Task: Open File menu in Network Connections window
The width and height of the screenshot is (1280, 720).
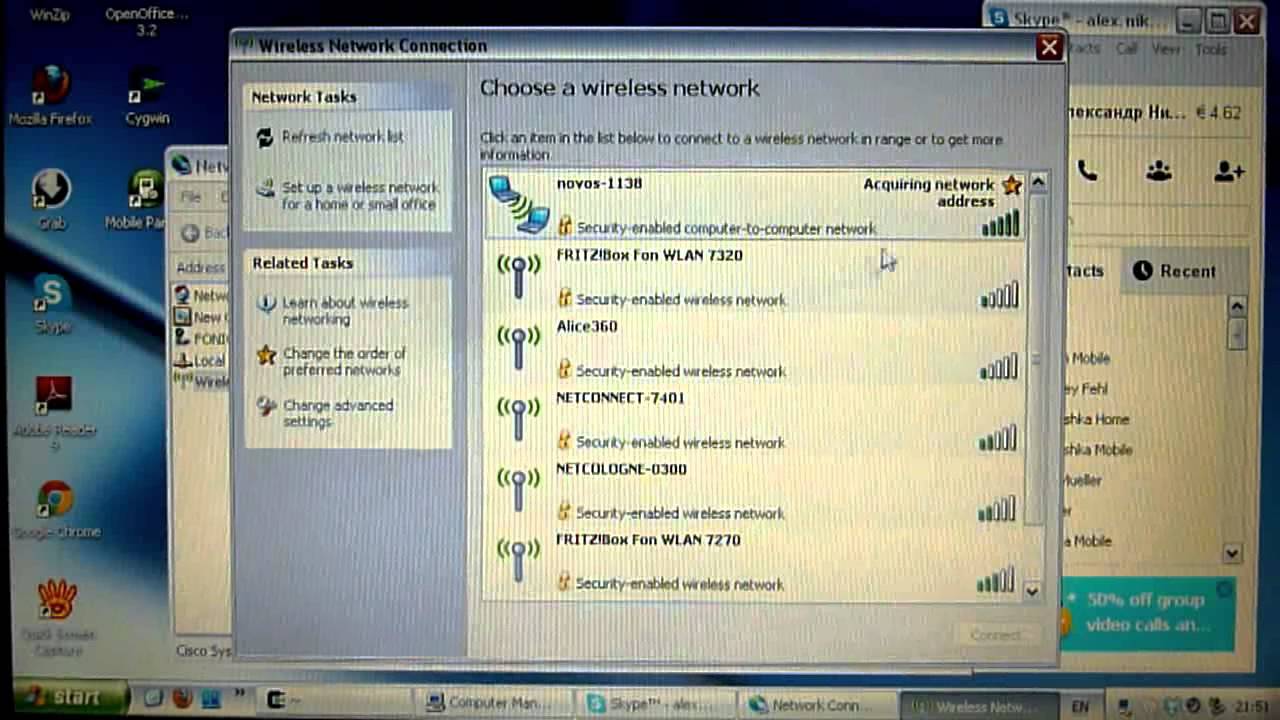Action: tap(190, 197)
